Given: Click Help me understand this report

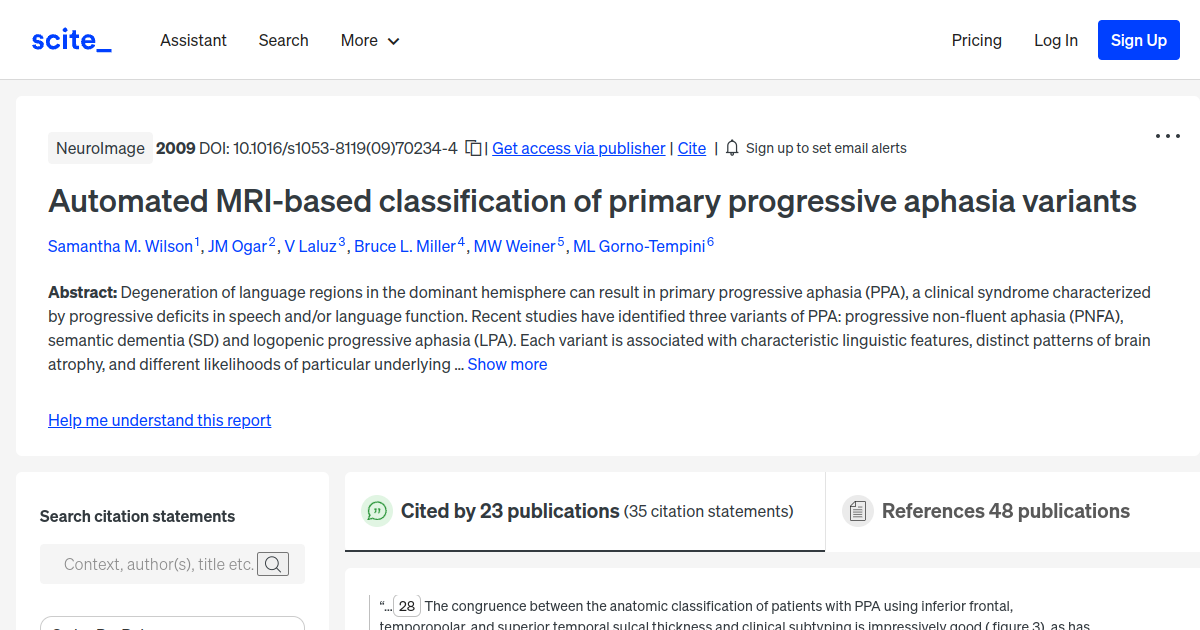Looking at the screenshot, I should tap(159, 420).
